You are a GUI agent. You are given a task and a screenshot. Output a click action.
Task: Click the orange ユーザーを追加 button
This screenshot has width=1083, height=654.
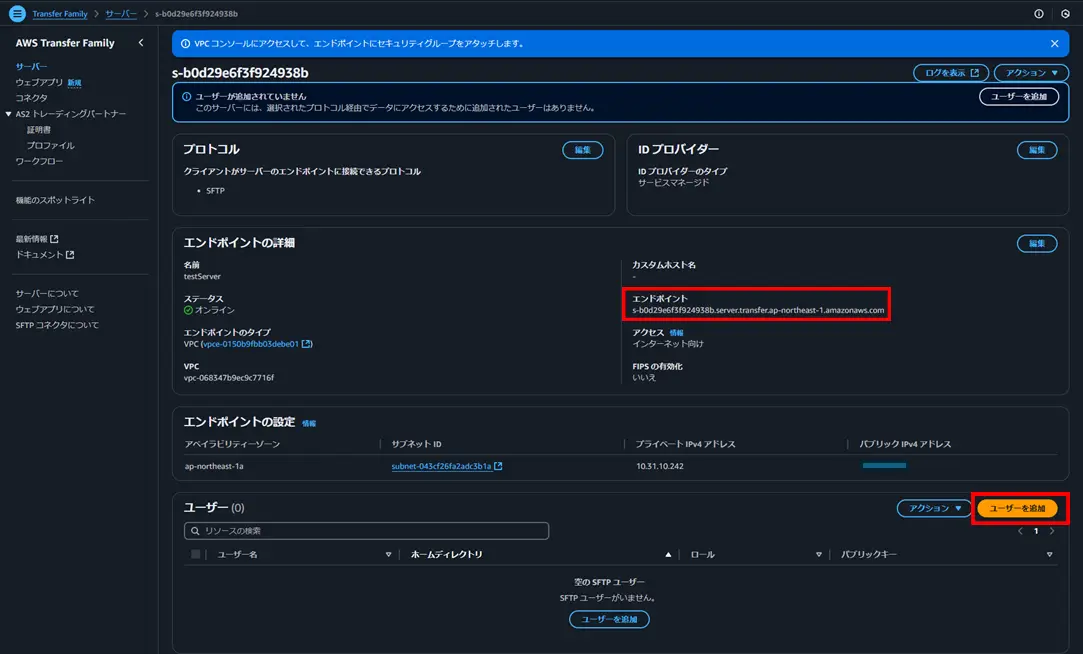pyautogui.click(x=1017, y=508)
